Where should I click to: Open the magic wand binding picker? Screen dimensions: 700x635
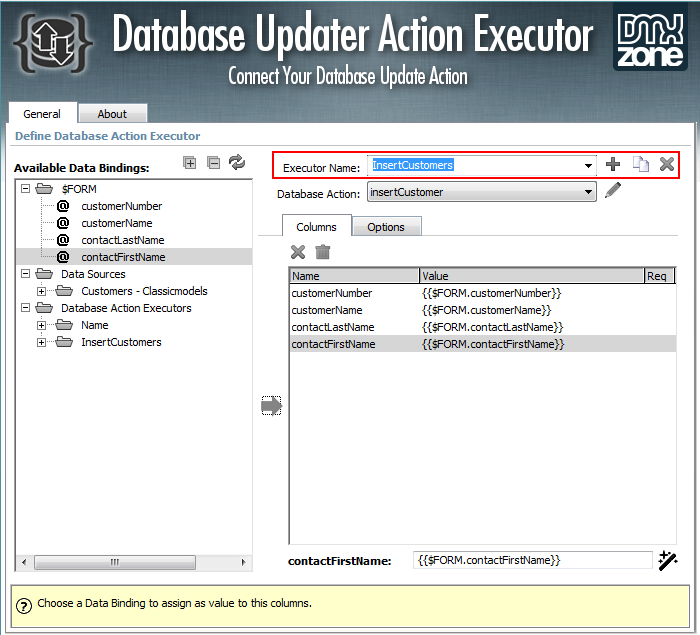click(x=668, y=561)
